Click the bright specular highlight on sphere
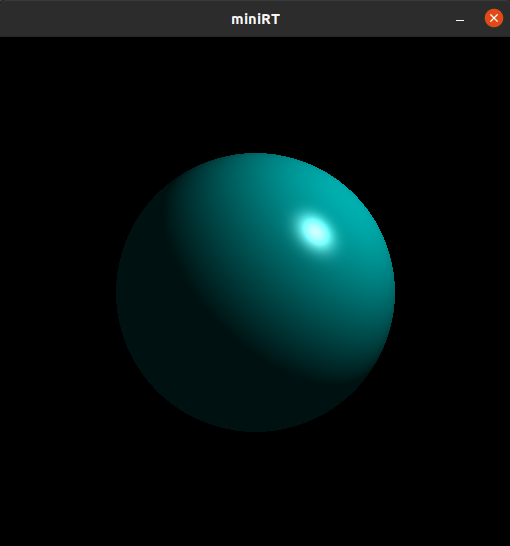Screen dimensions: 510x546 click(x=315, y=231)
